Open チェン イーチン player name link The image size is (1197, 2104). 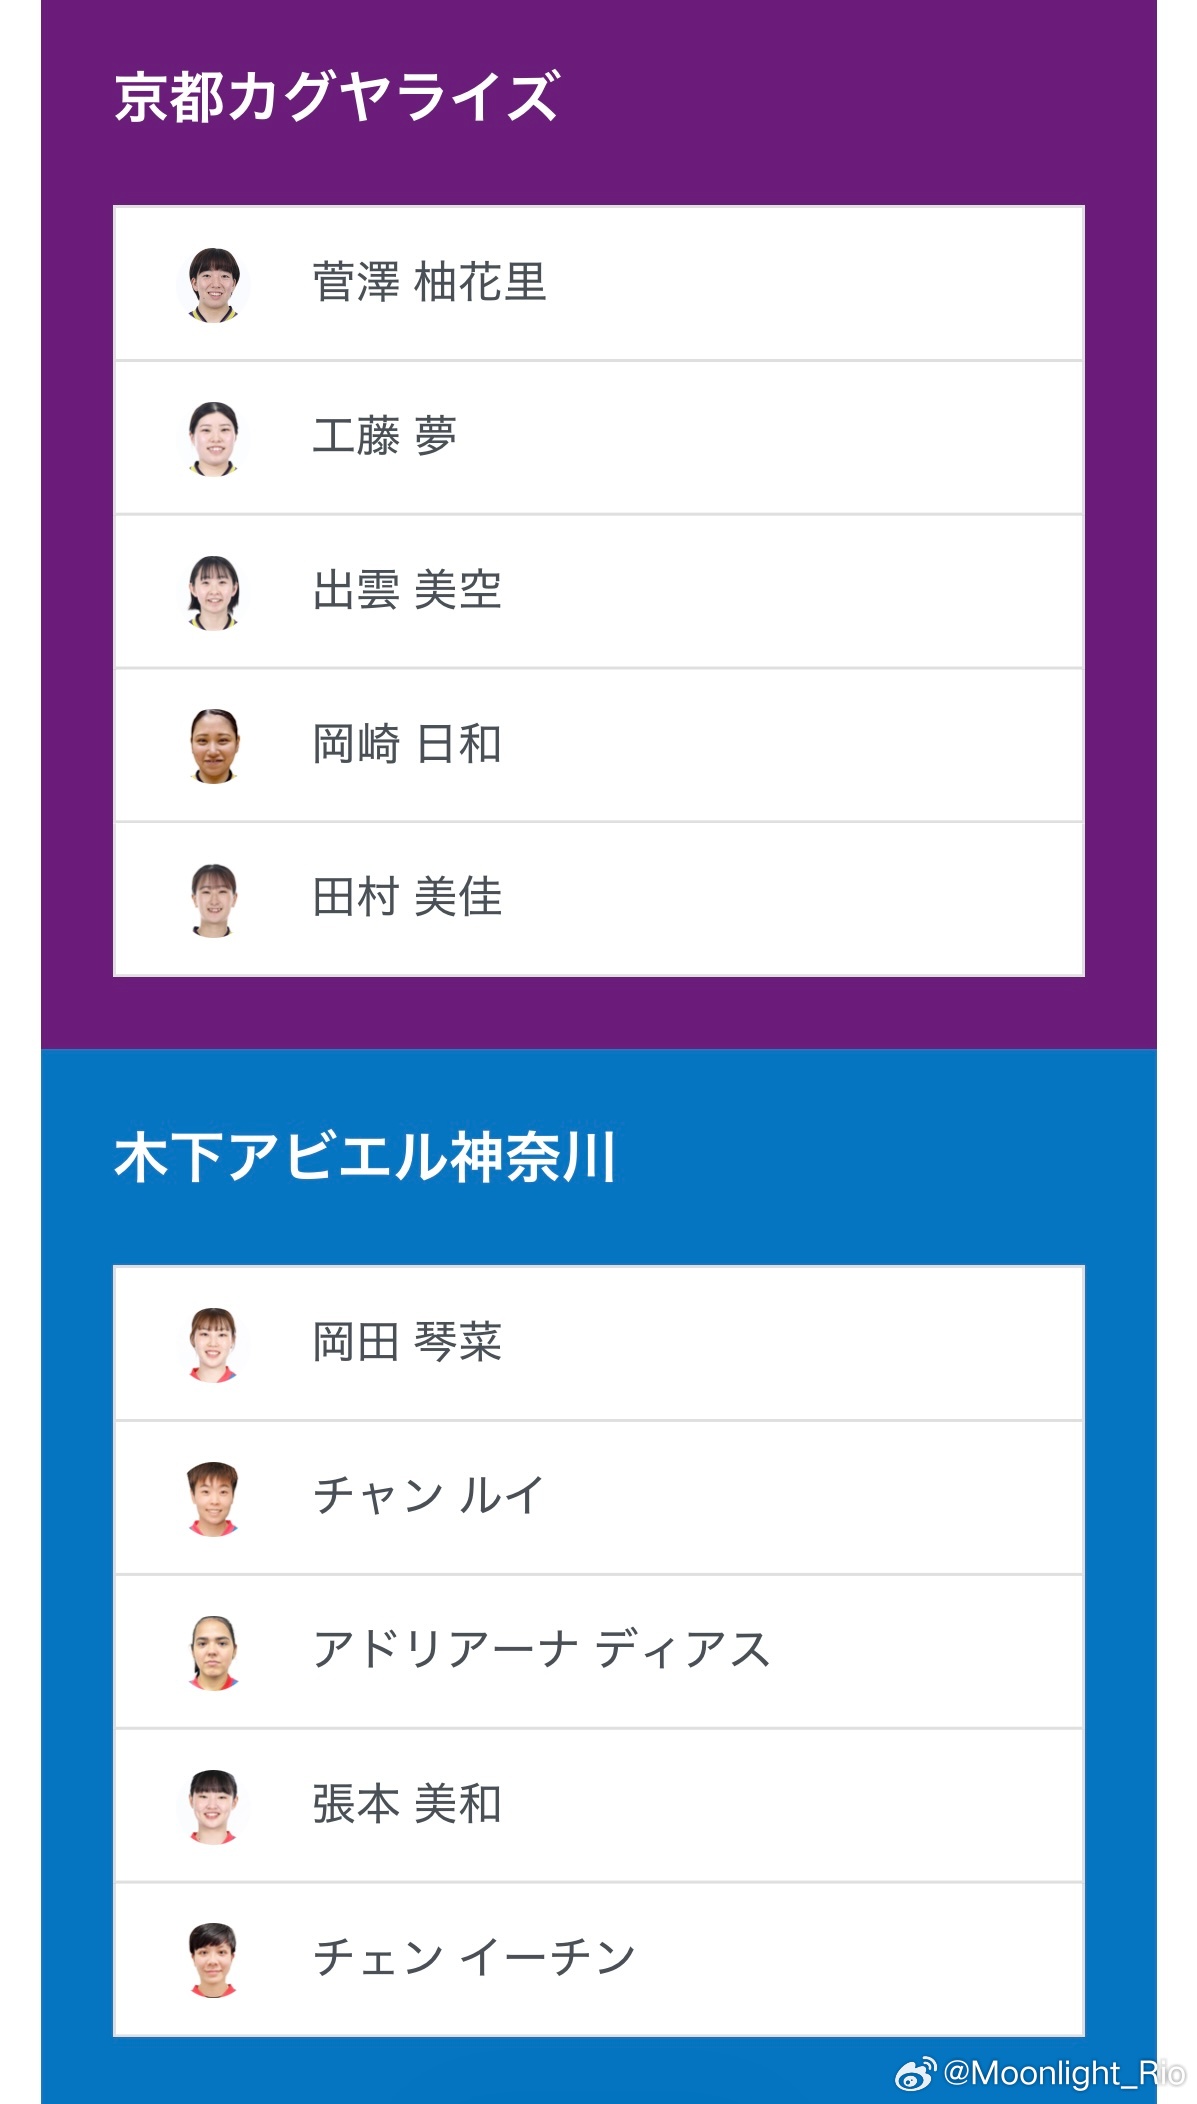point(474,1959)
